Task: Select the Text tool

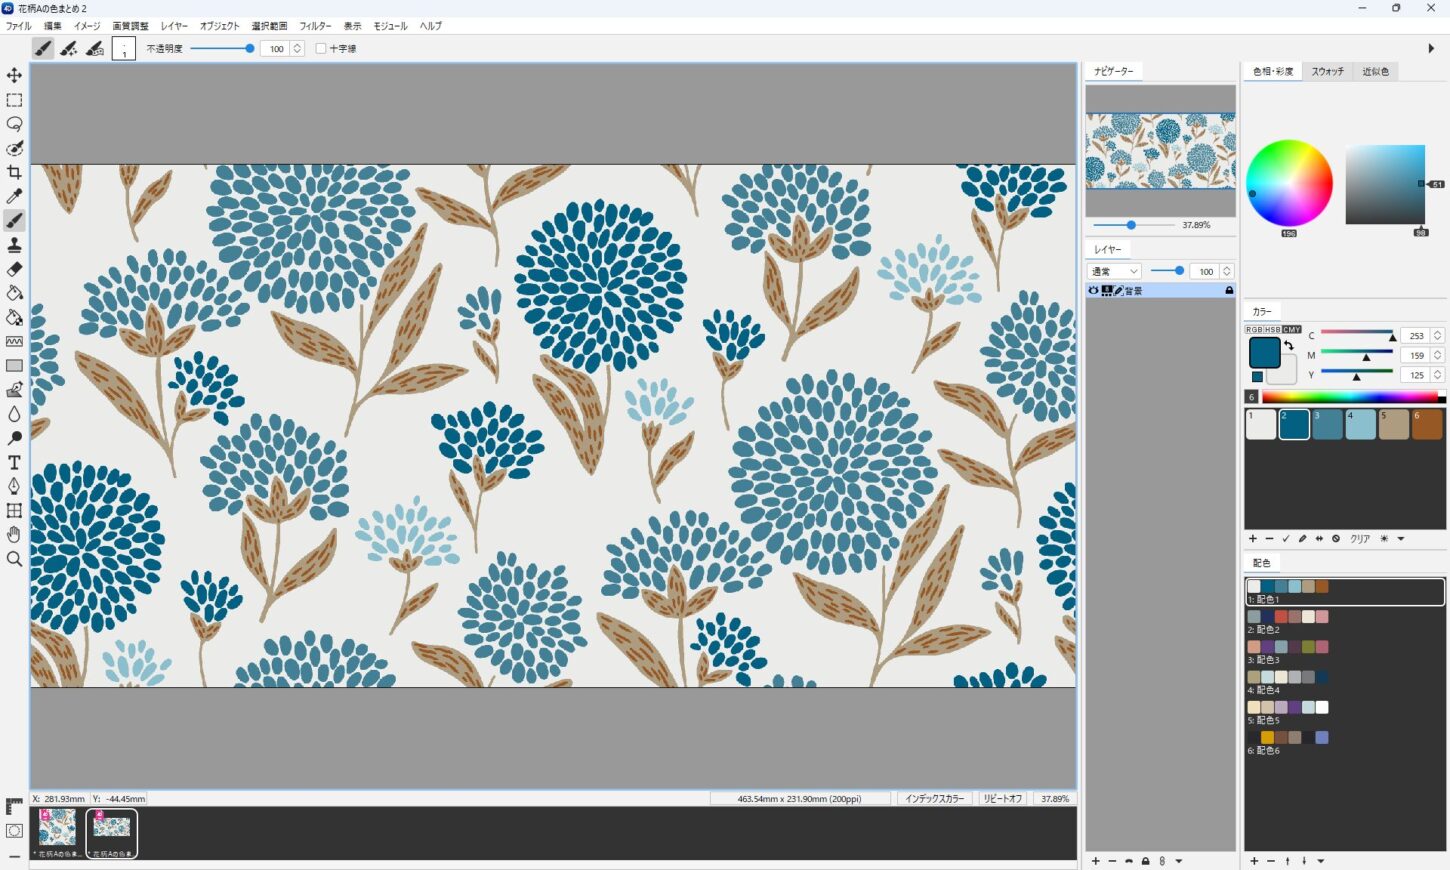Action: [14, 462]
